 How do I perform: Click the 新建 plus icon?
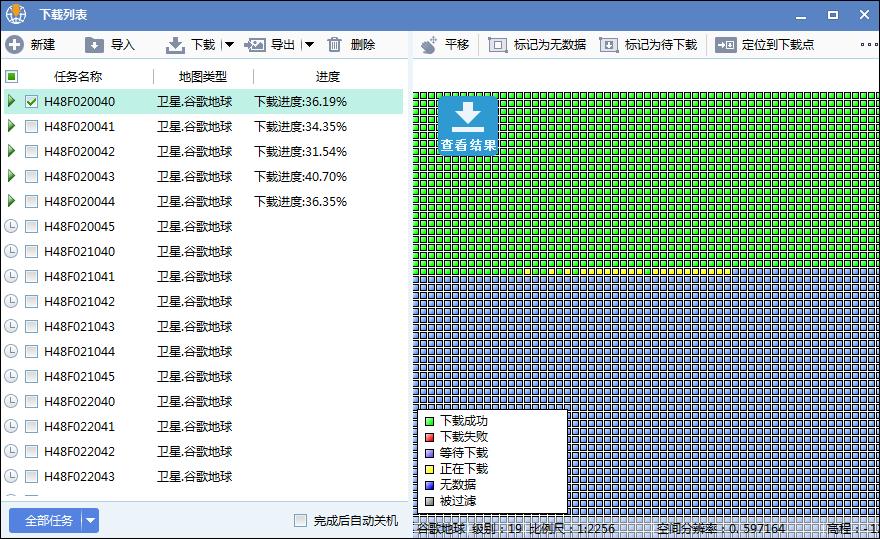coord(14,45)
